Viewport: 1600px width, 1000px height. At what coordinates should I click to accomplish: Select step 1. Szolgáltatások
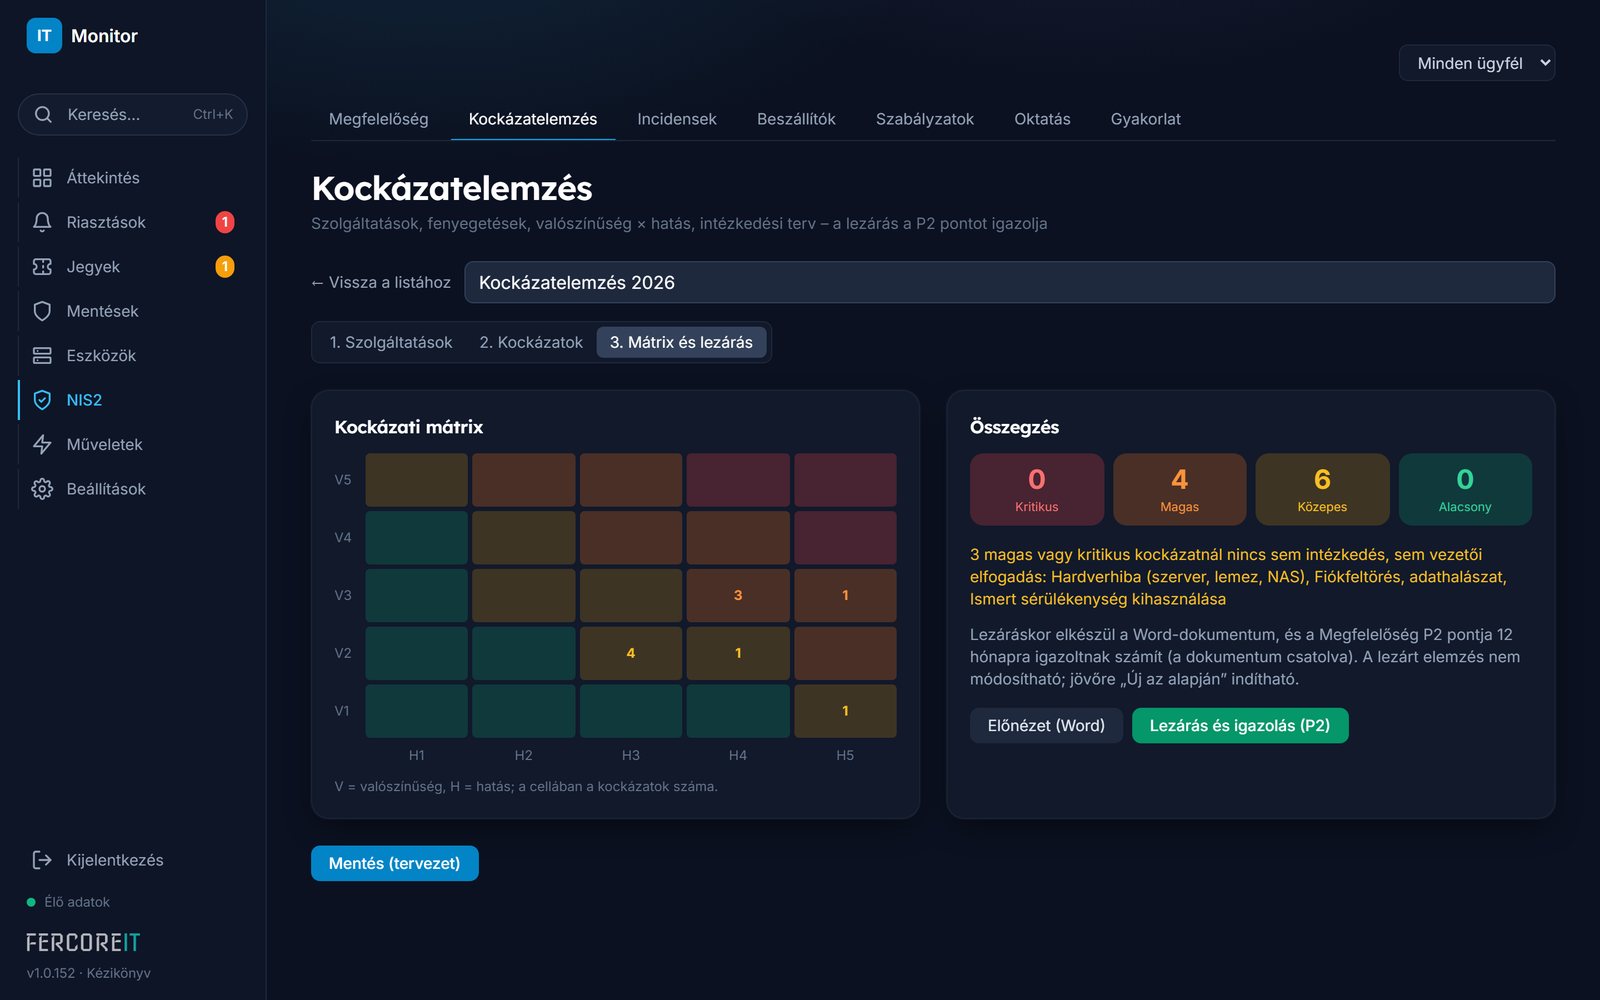point(391,342)
